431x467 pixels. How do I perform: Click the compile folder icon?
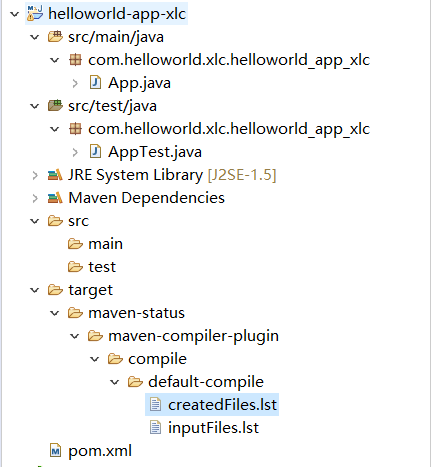point(115,359)
